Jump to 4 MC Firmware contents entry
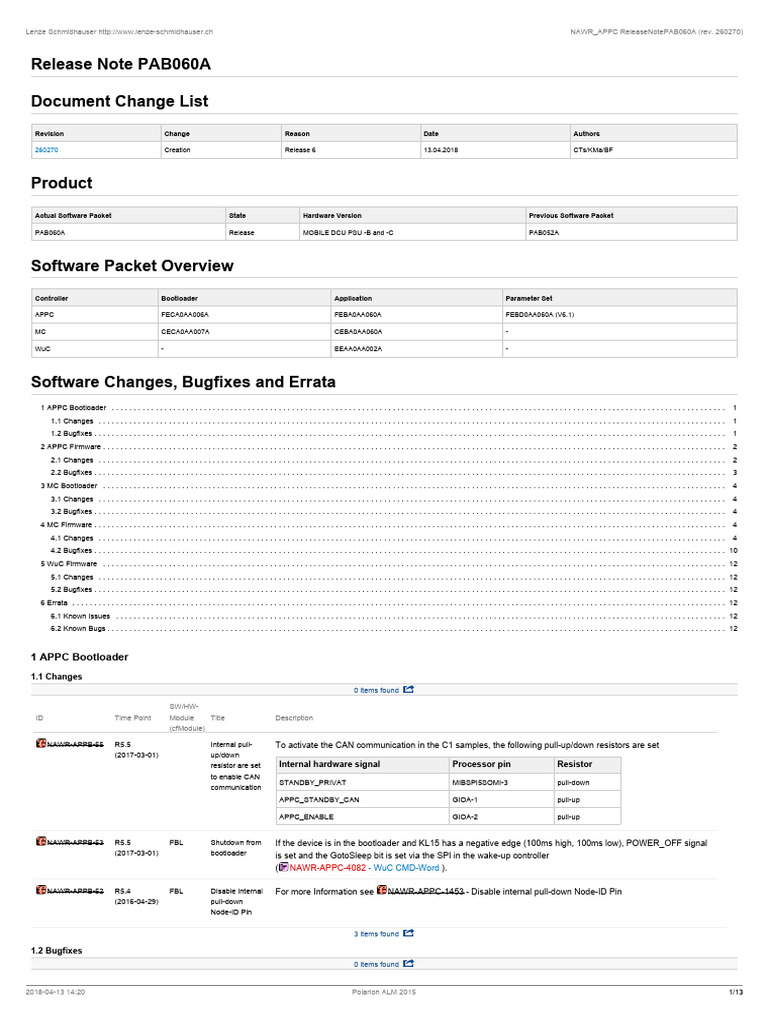 [66, 524]
